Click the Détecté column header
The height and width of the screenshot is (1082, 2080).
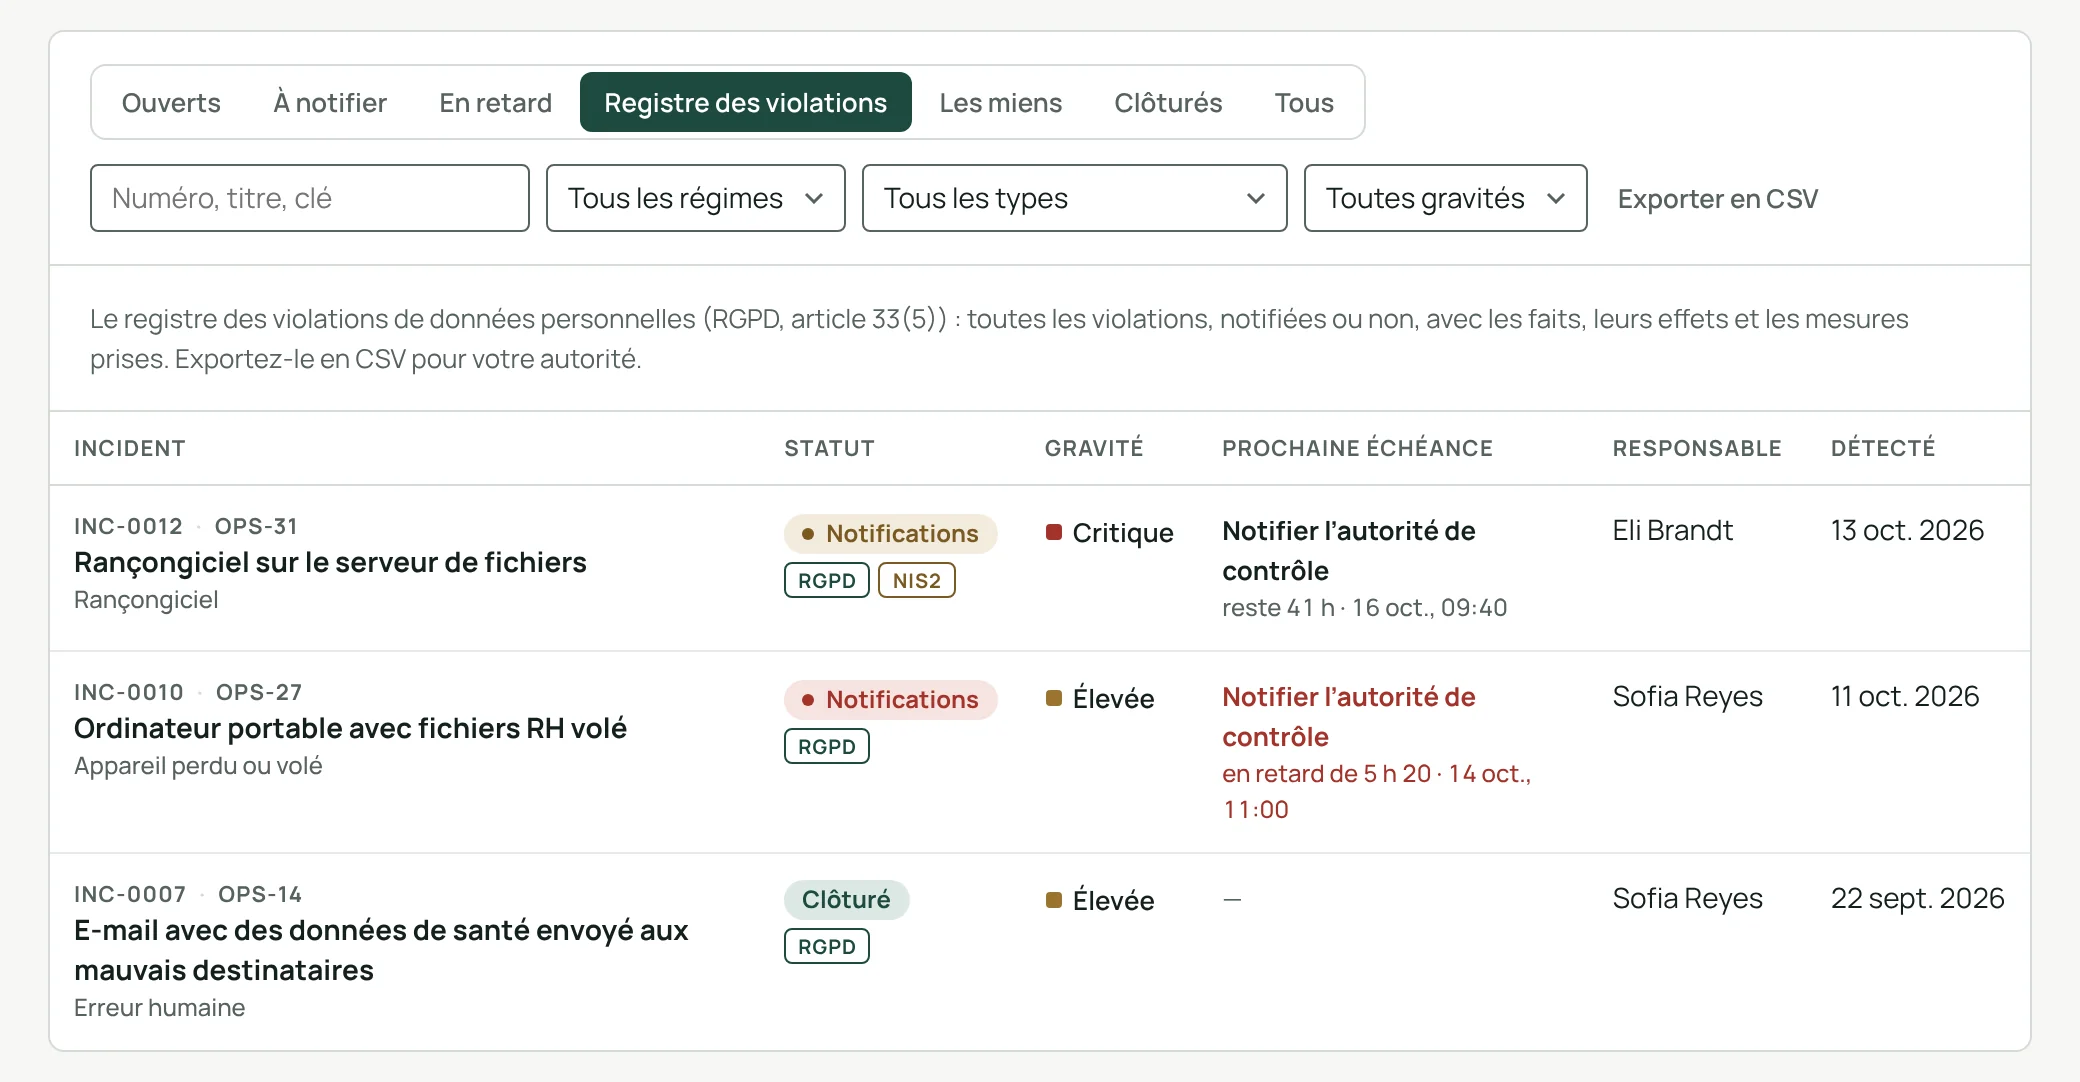tap(1883, 448)
